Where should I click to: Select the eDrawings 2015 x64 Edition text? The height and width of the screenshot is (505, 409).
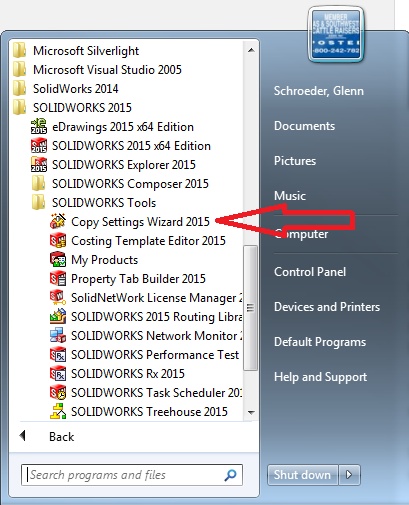pyautogui.click(x=123, y=127)
